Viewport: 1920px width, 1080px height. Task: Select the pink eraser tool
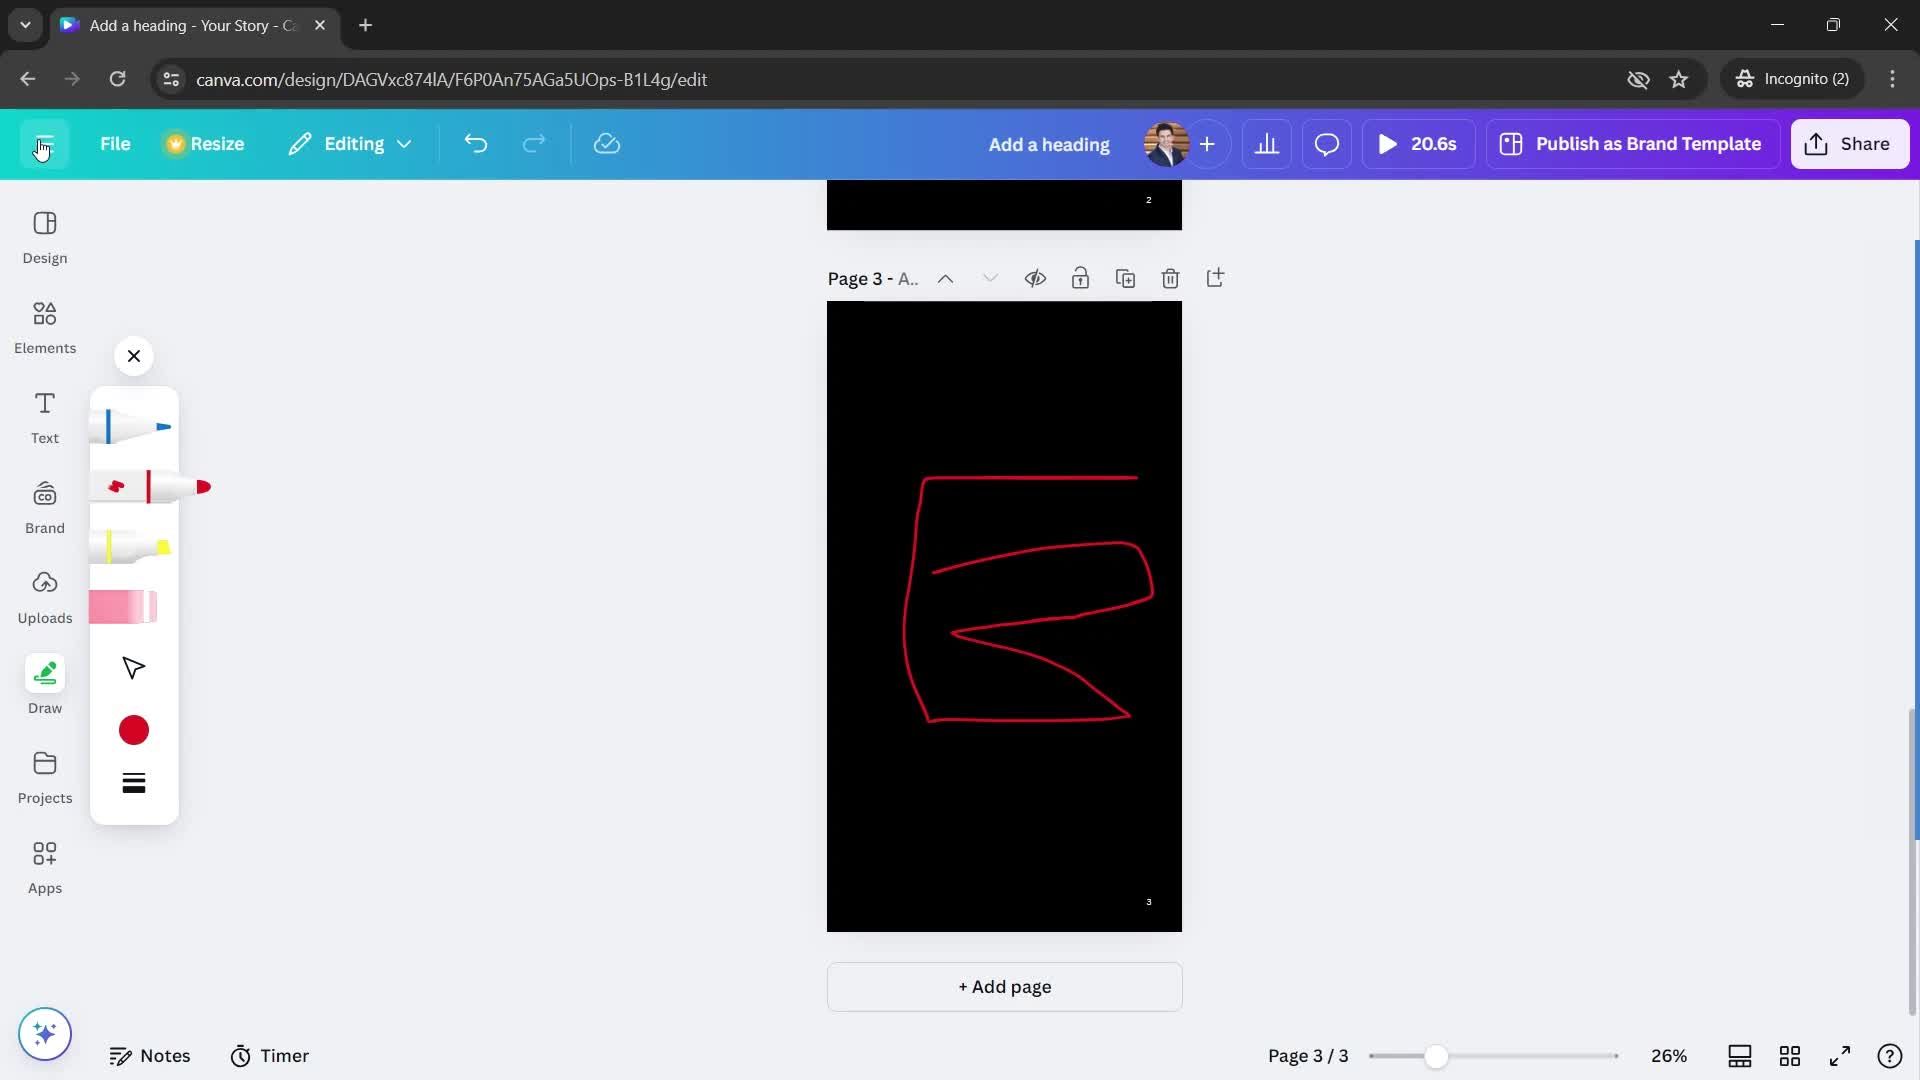[x=123, y=607]
